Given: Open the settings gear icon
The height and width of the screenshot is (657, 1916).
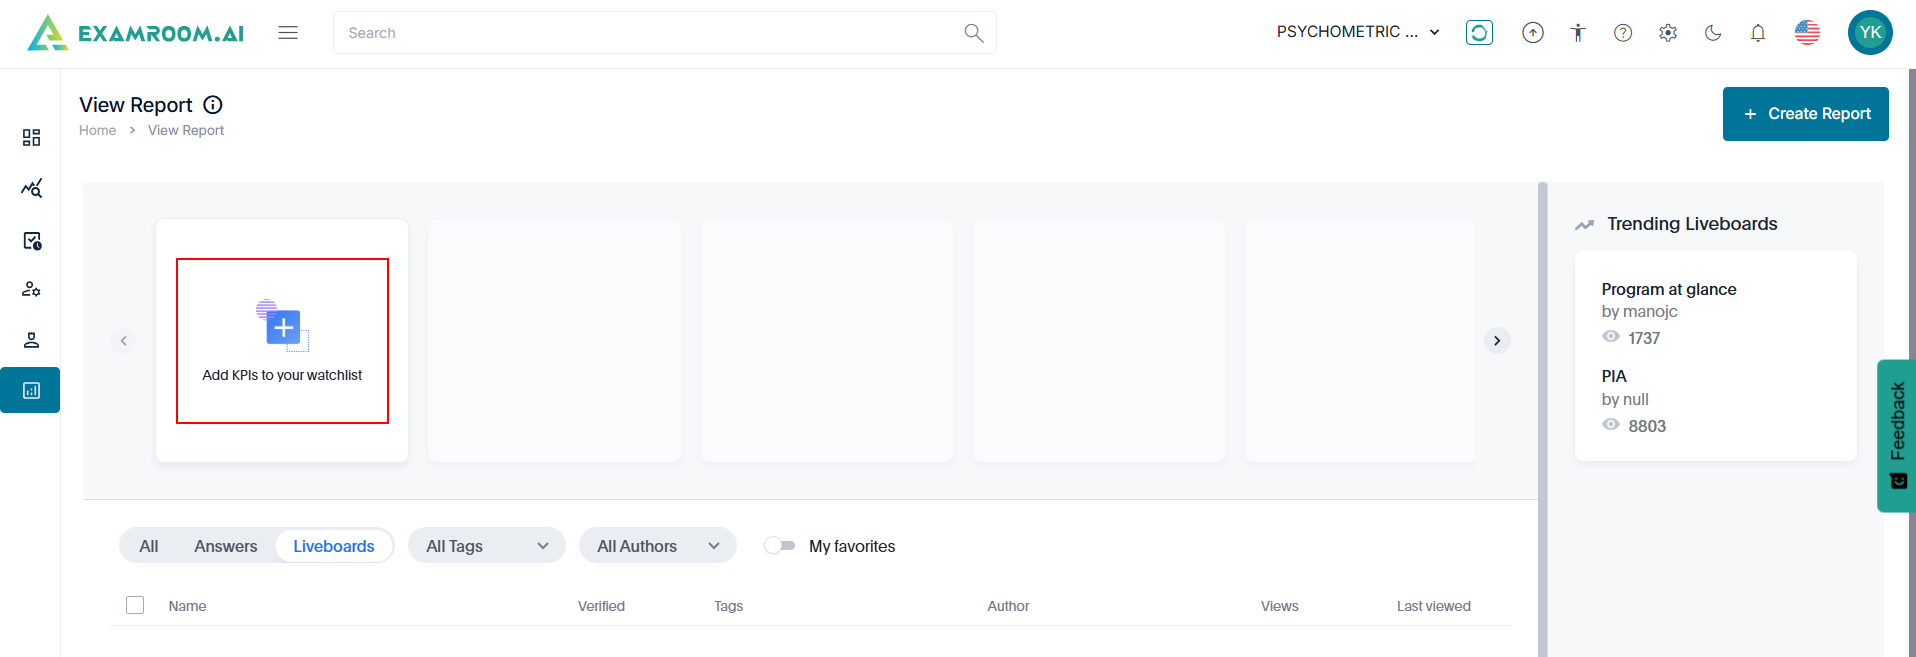Looking at the screenshot, I should pos(1668,33).
